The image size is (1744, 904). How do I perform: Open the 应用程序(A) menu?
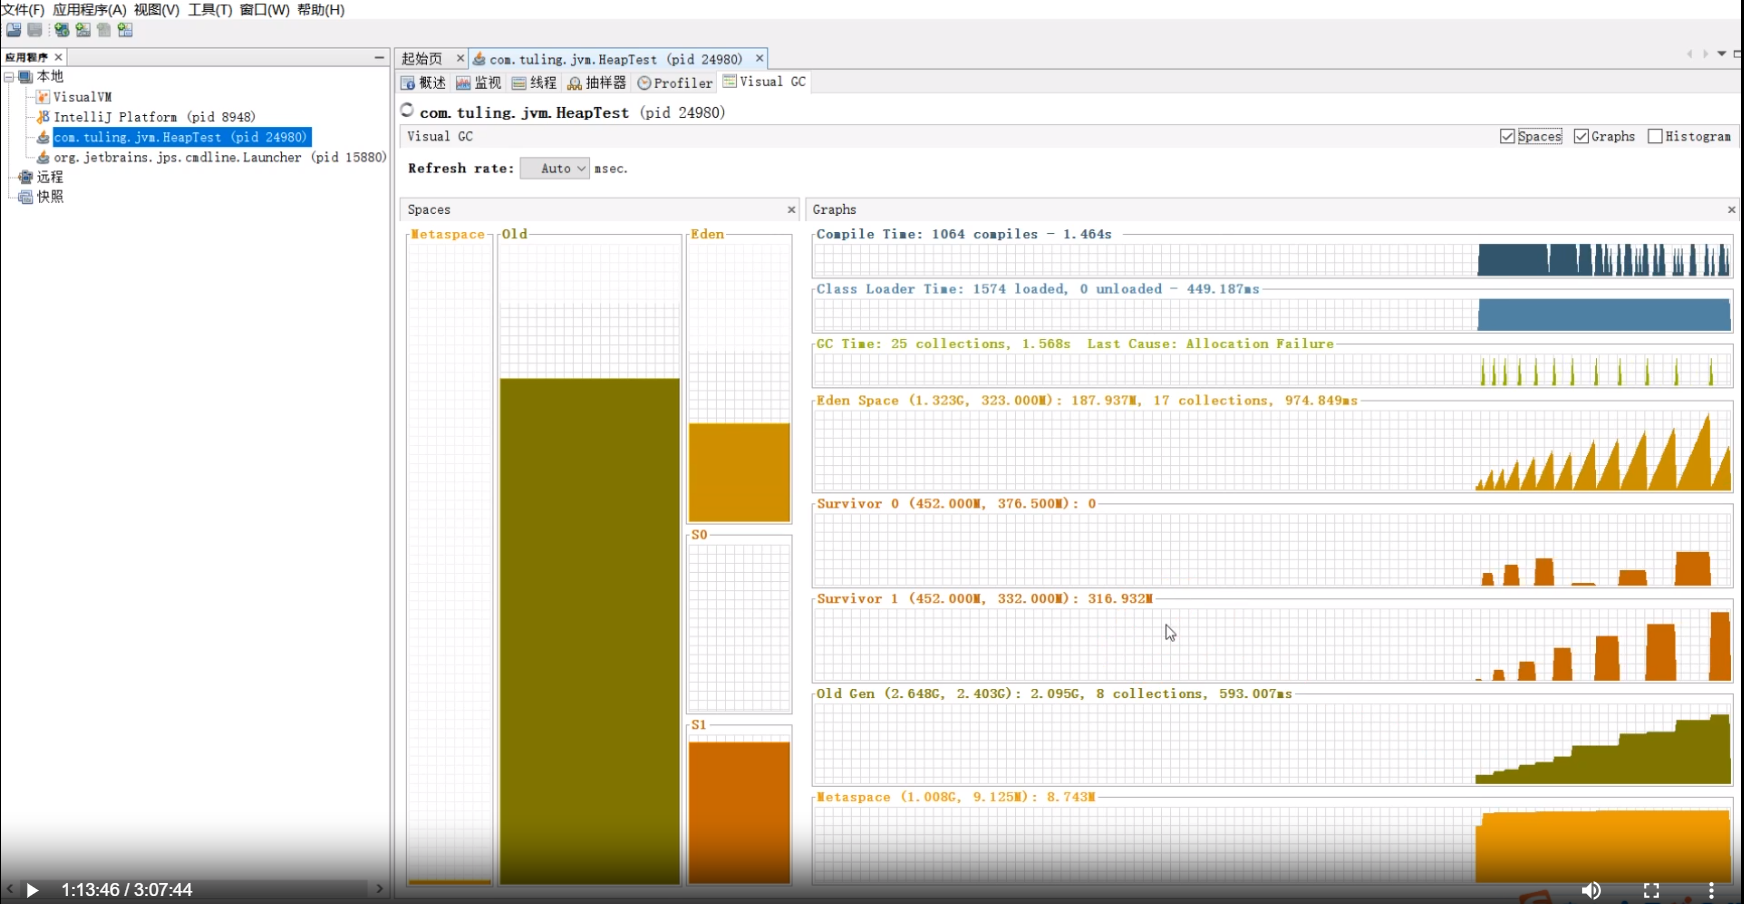click(90, 9)
